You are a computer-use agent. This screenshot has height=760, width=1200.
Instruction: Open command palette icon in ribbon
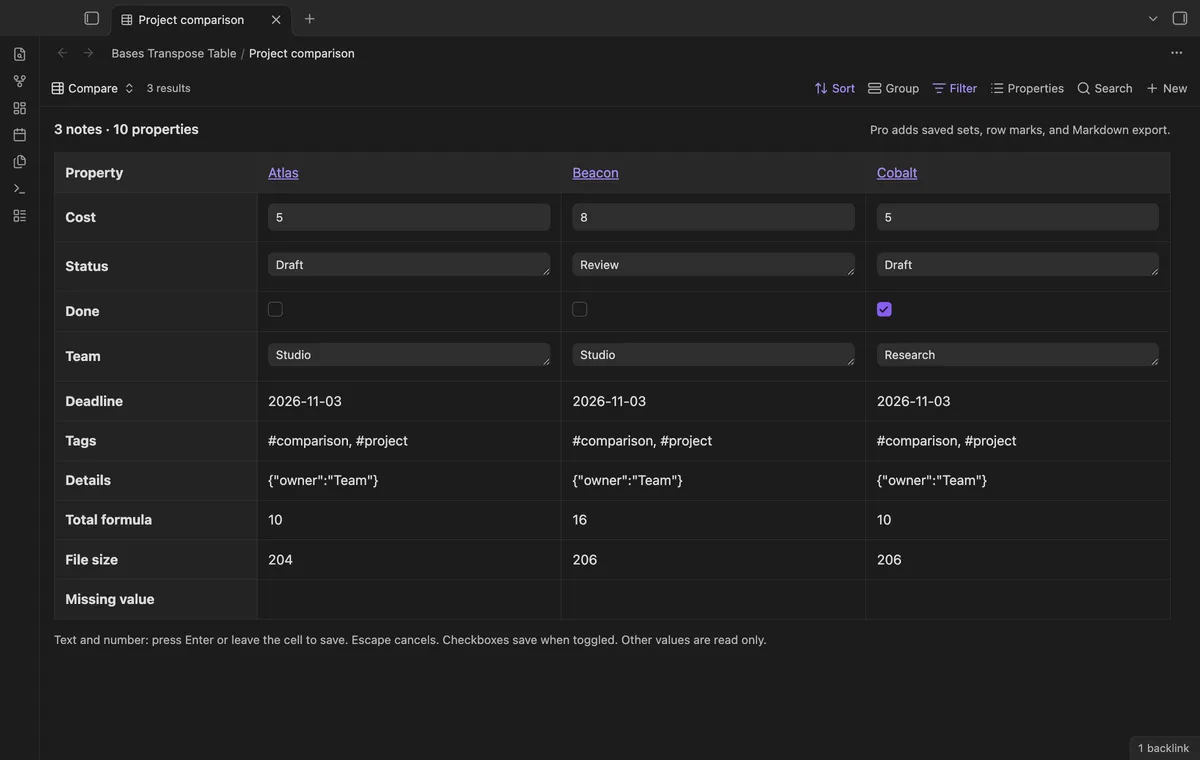pos(19,189)
